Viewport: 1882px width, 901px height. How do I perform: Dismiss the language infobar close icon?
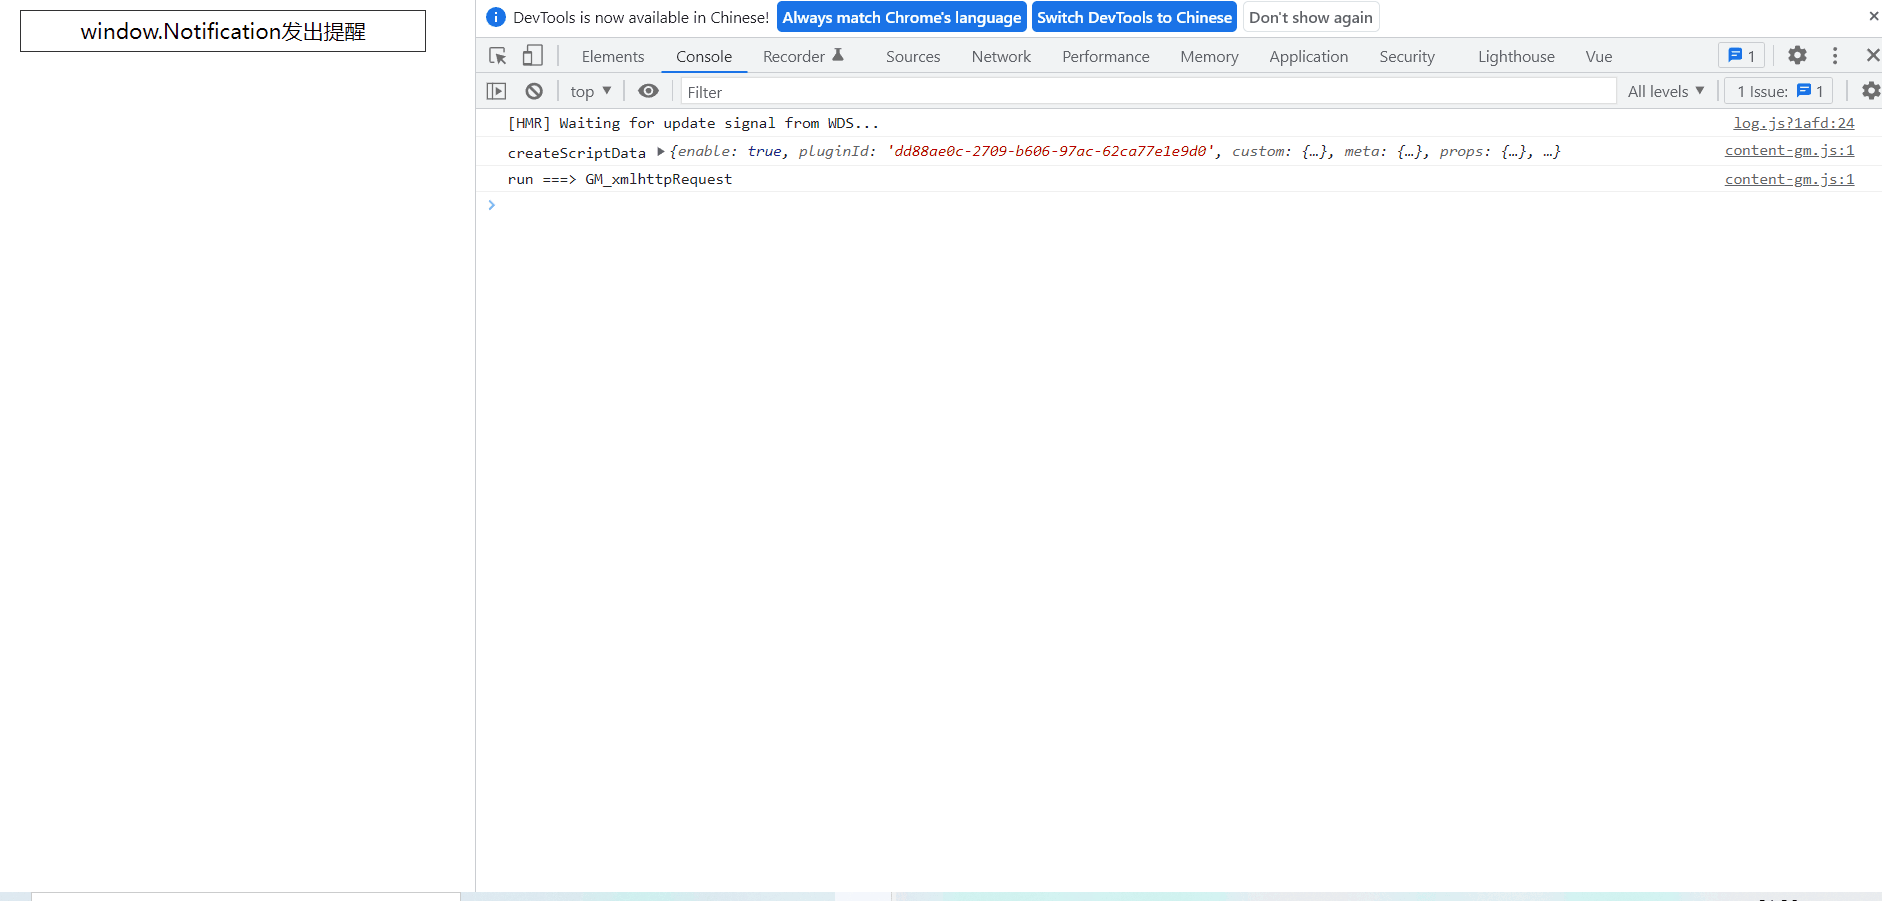[1873, 16]
